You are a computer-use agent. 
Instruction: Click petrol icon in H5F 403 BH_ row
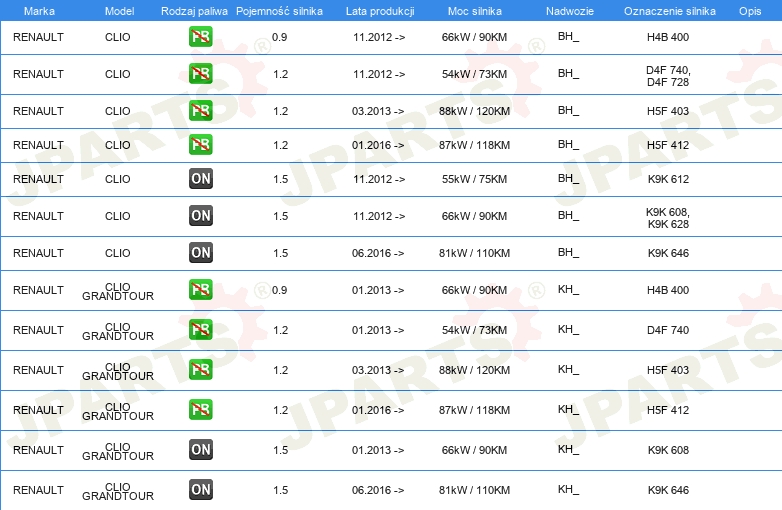click(200, 111)
